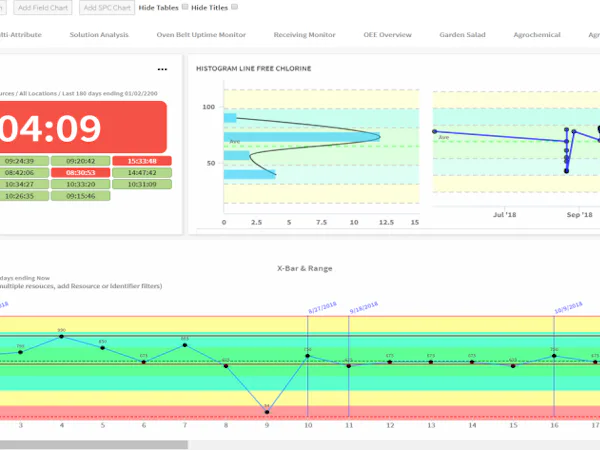Click the first point of the chlorine trend line
This screenshot has width=600, height=450.
(x=434, y=131)
